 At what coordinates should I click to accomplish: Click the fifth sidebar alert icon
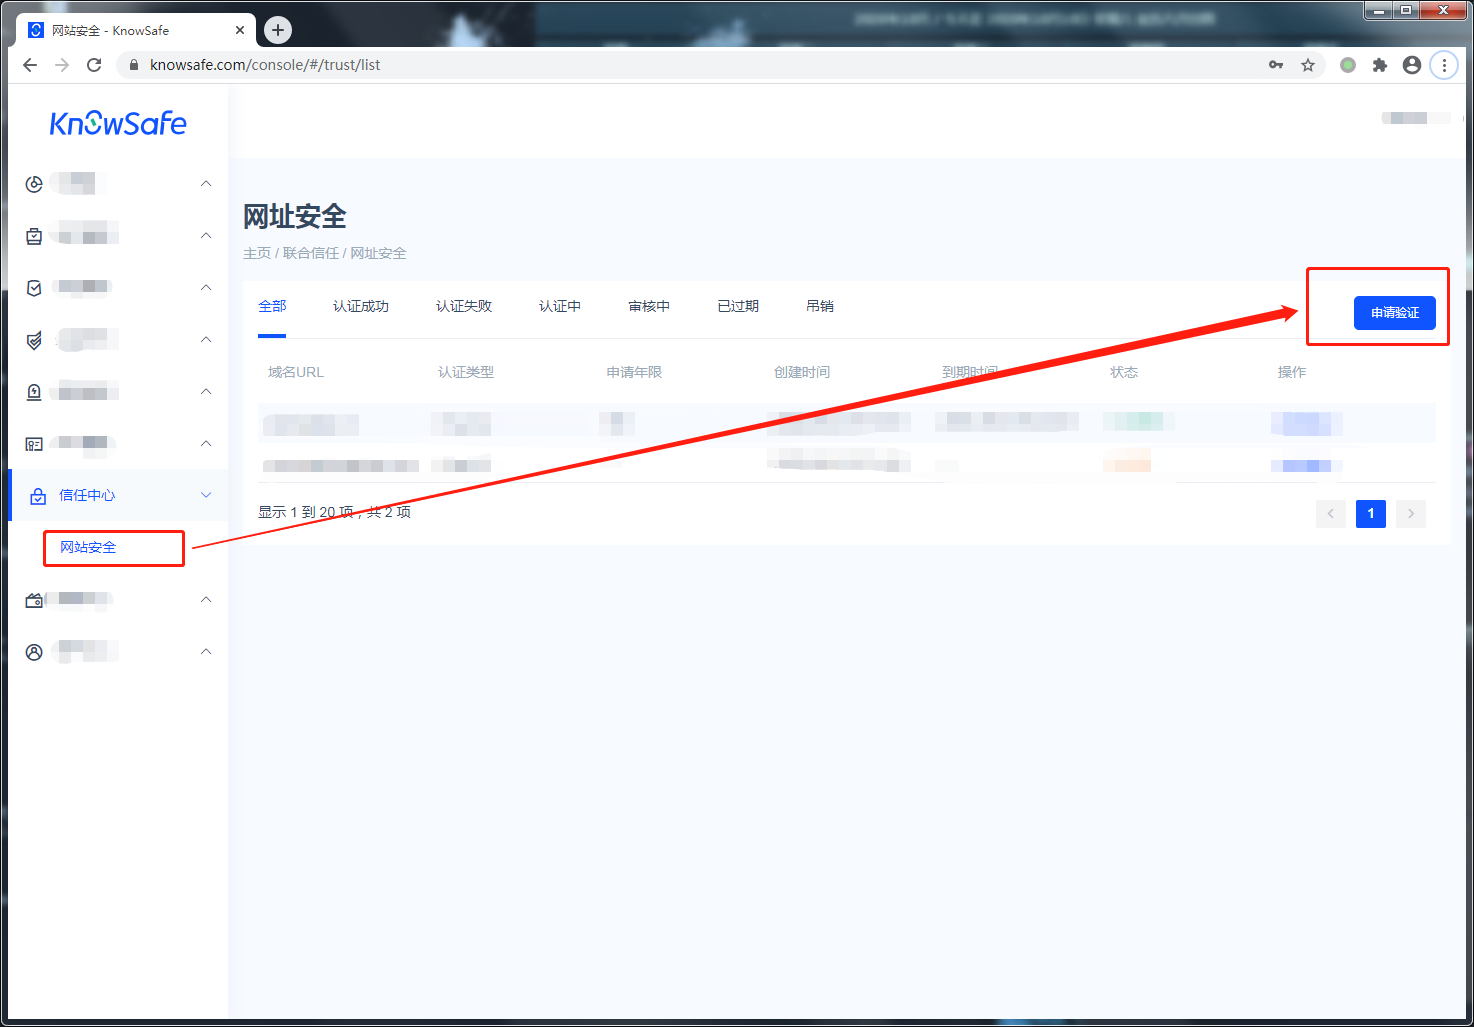[x=34, y=392]
